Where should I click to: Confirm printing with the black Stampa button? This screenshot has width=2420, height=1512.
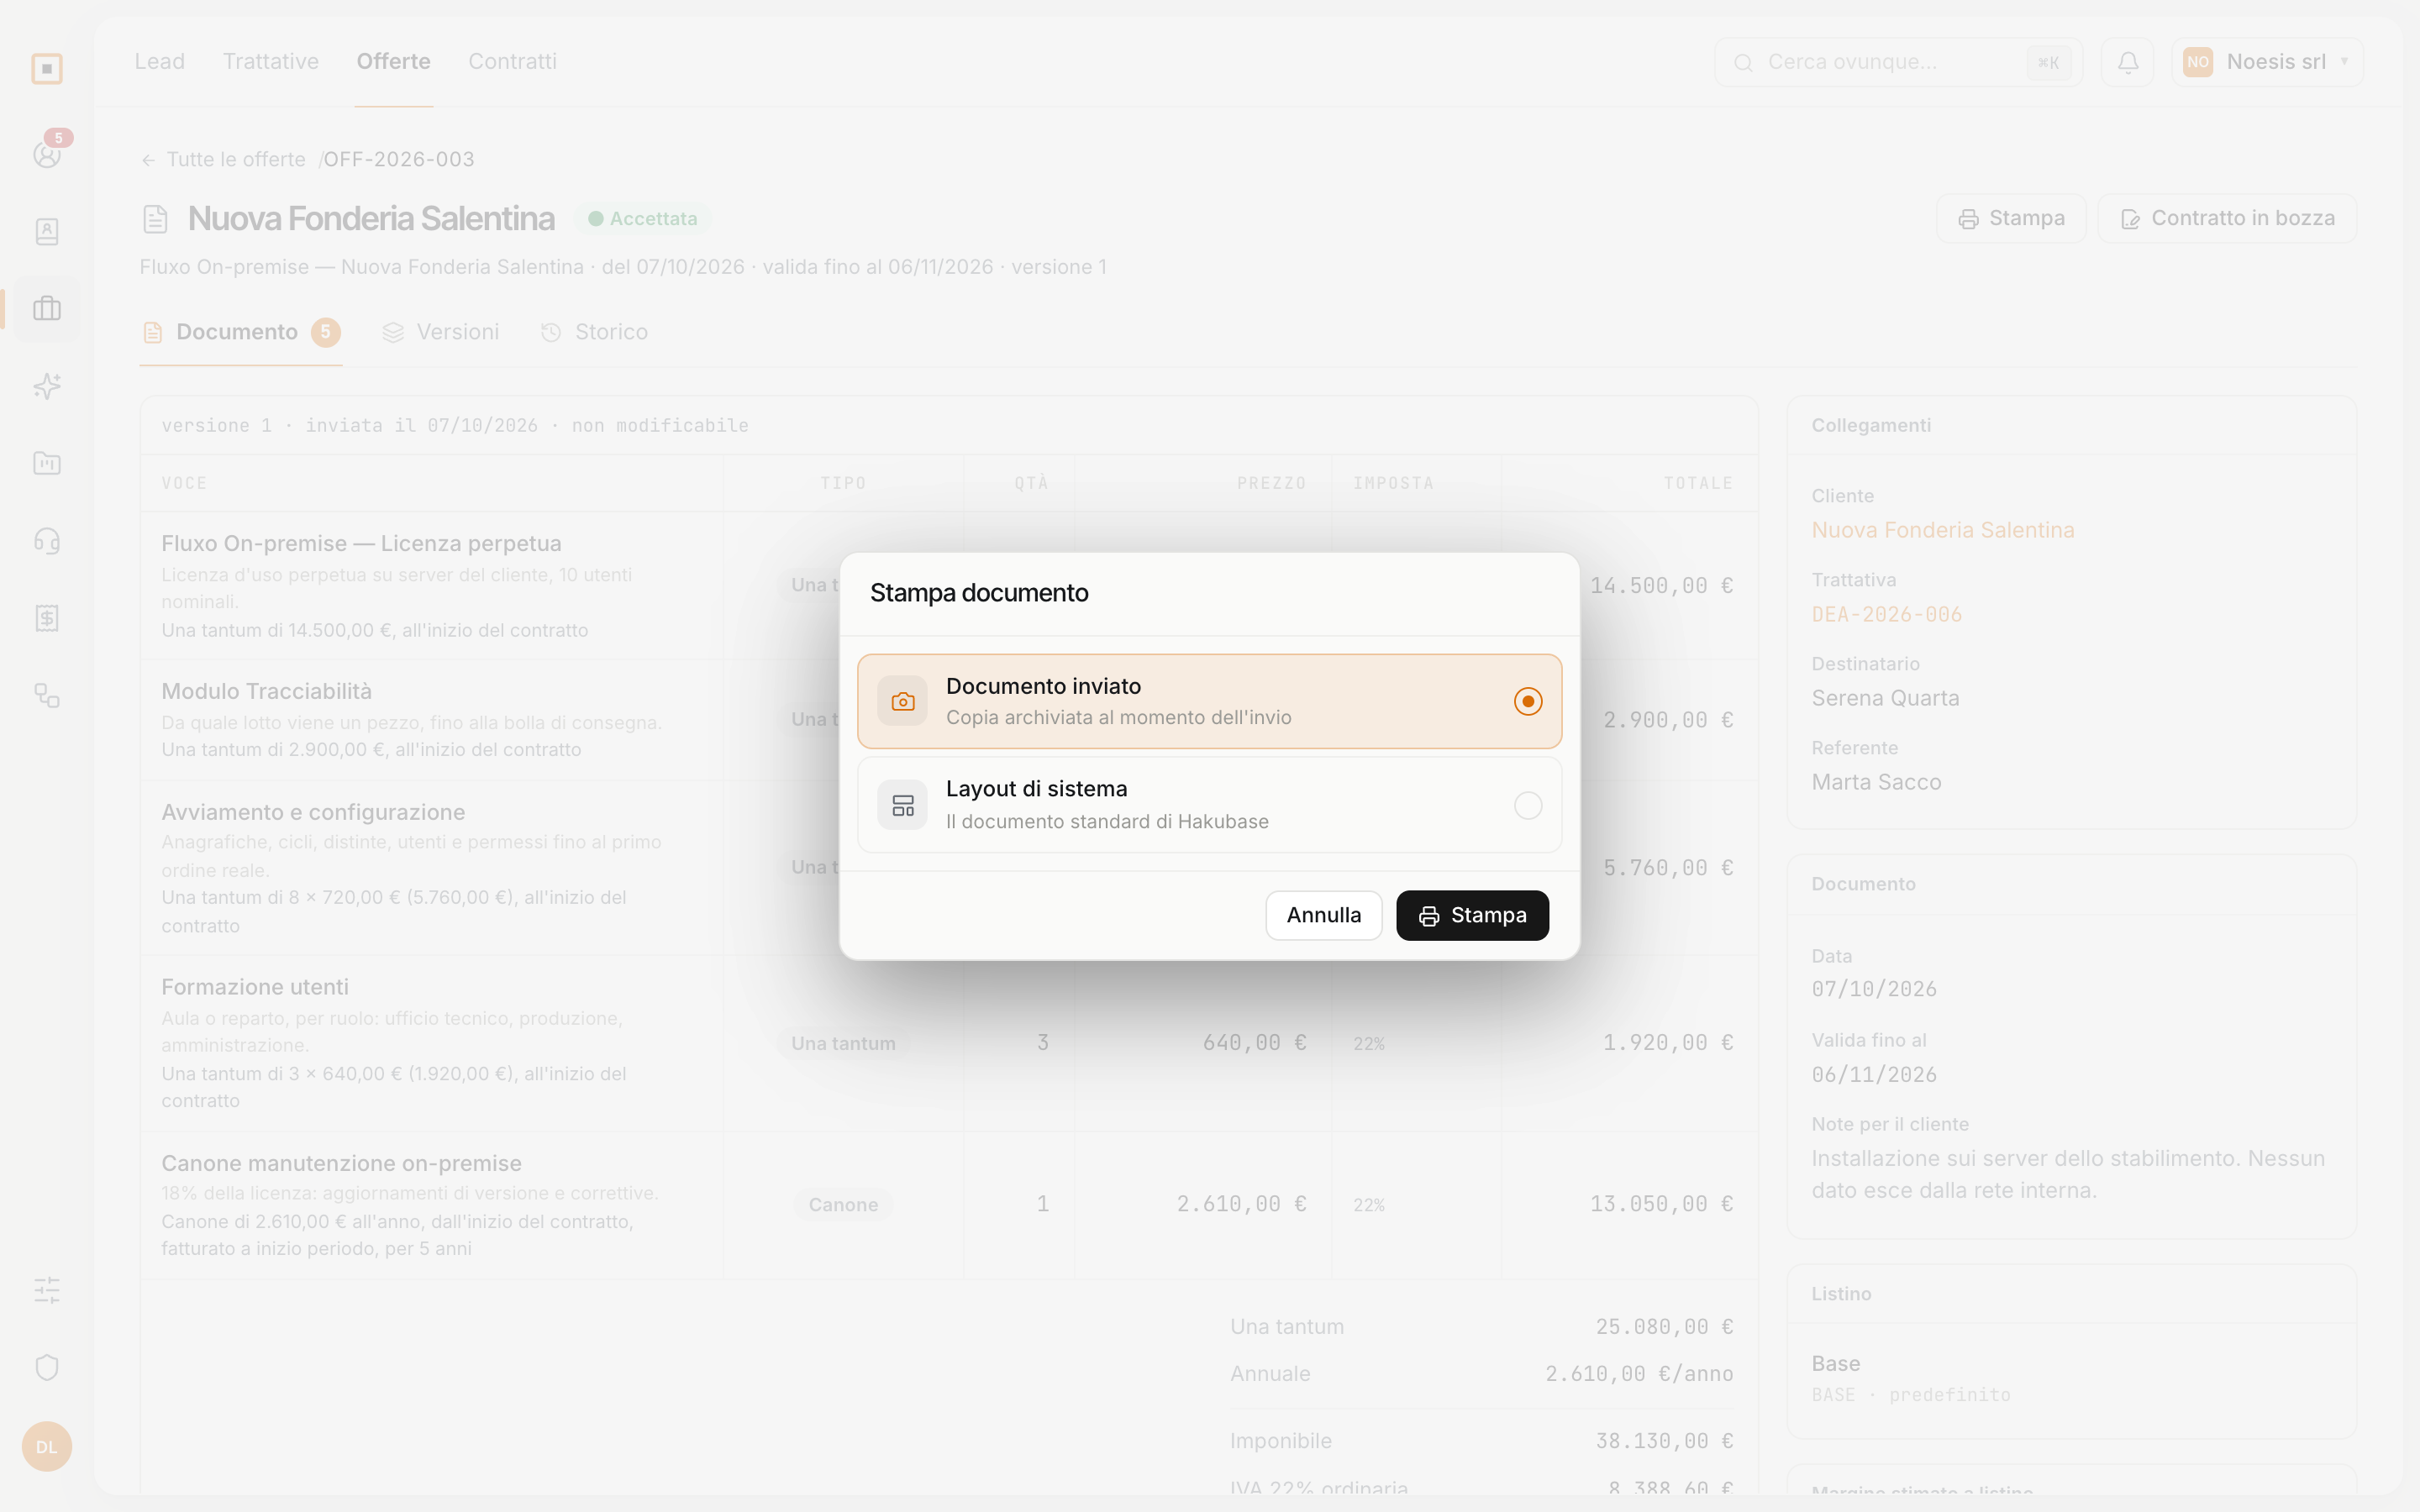point(1472,915)
